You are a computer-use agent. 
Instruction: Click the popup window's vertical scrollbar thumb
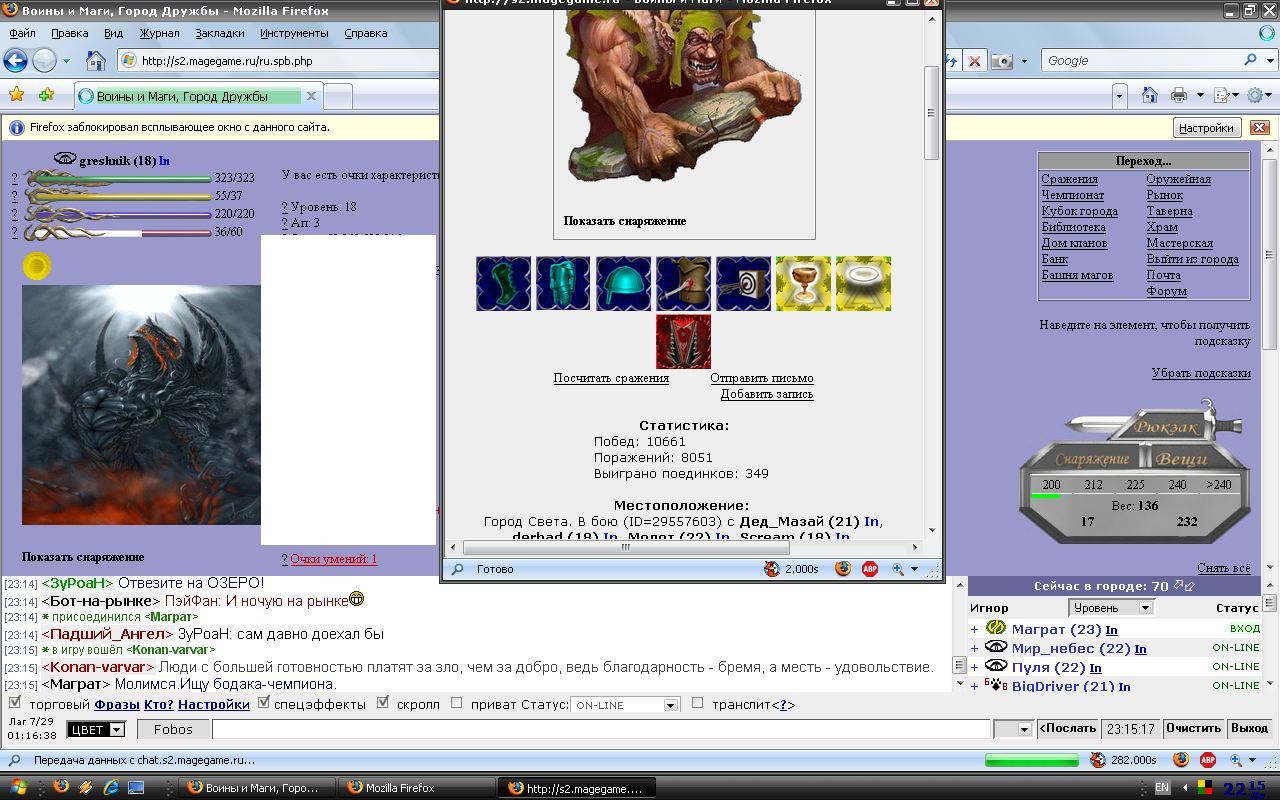[931, 112]
